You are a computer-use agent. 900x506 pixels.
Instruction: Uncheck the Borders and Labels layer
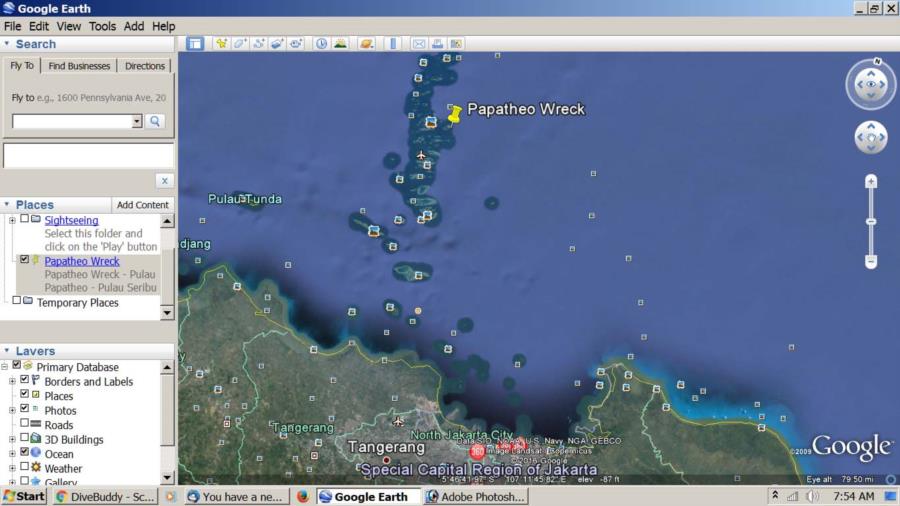coord(24,379)
